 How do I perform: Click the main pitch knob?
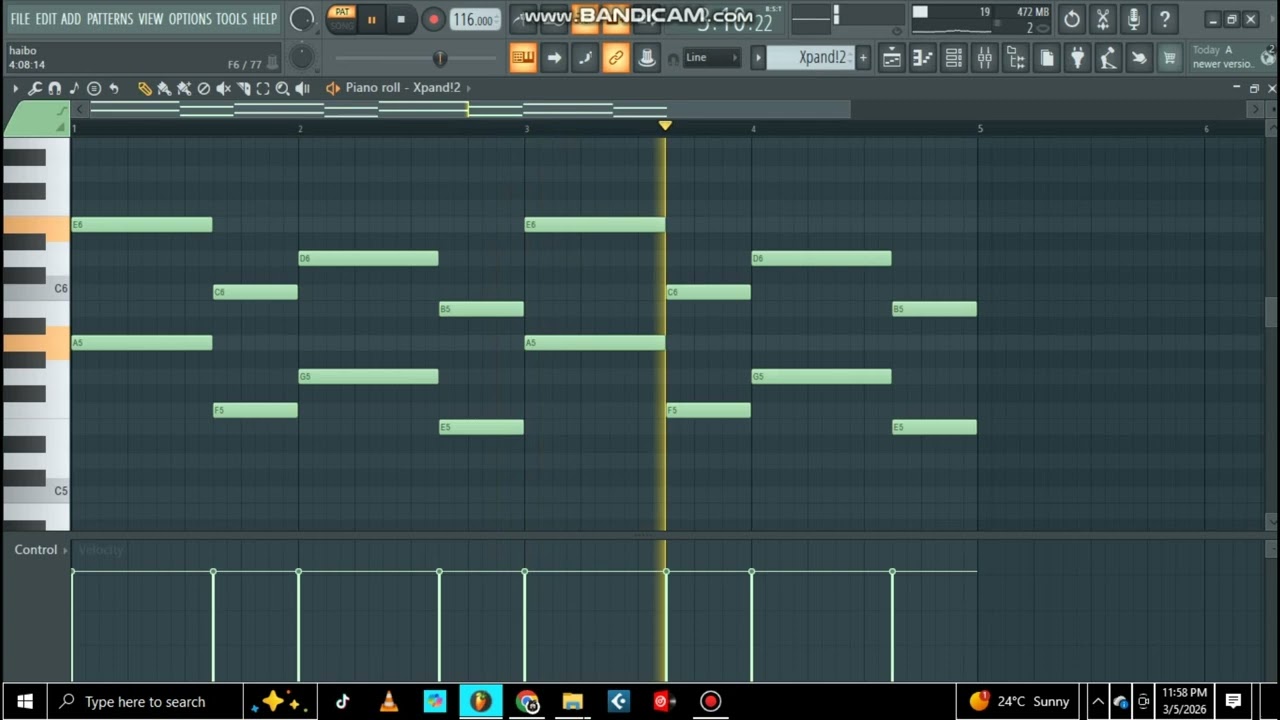[x=301, y=58]
